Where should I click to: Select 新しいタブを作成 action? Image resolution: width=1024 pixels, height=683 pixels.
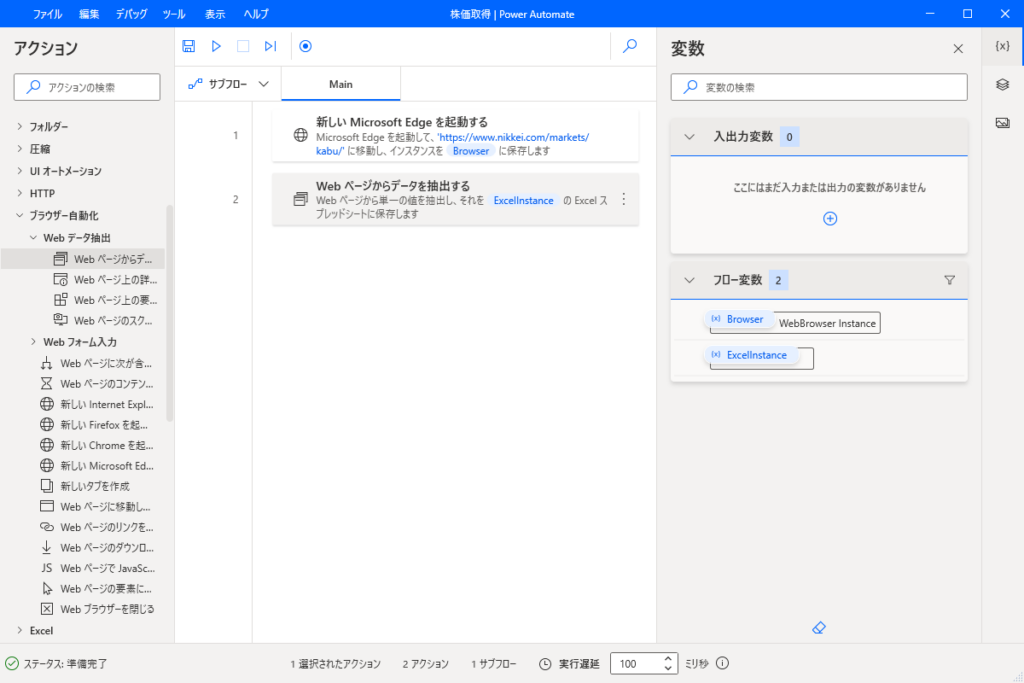pos(83,486)
